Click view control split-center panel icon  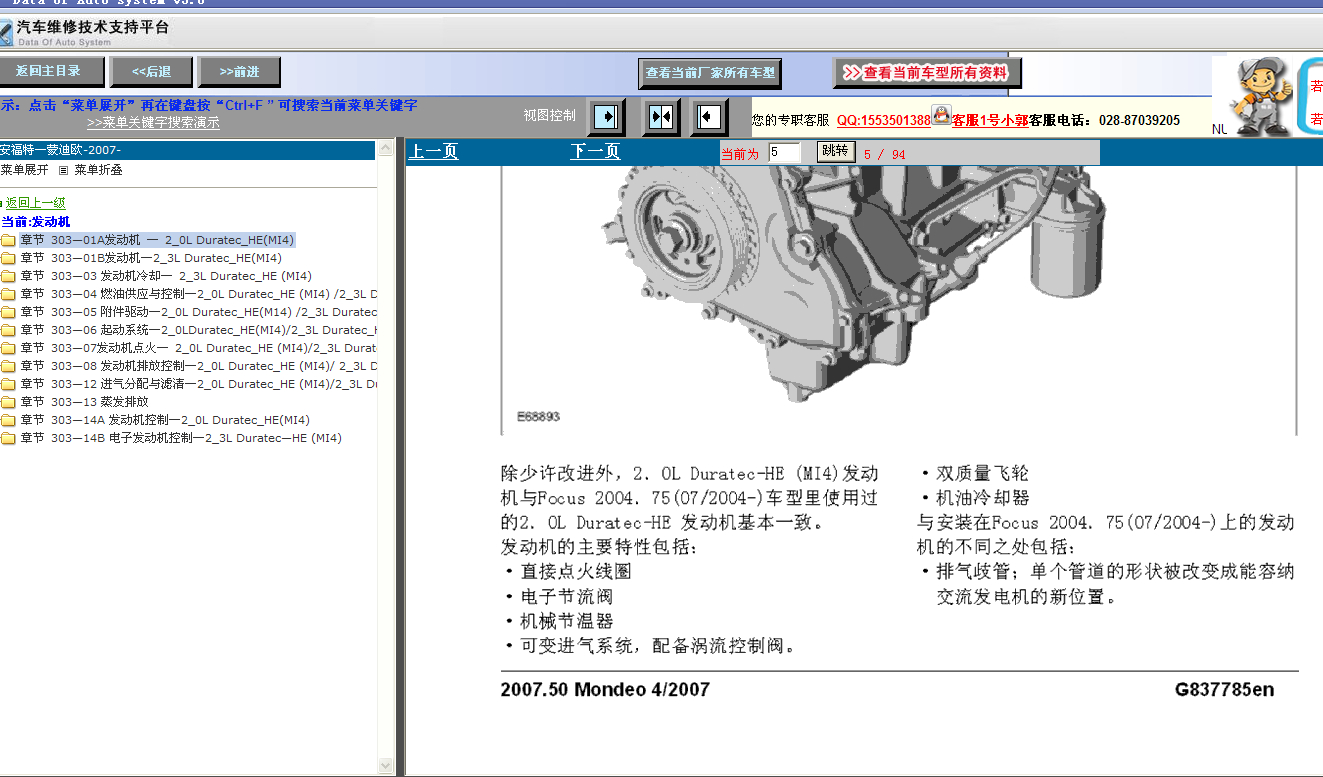tap(661, 117)
